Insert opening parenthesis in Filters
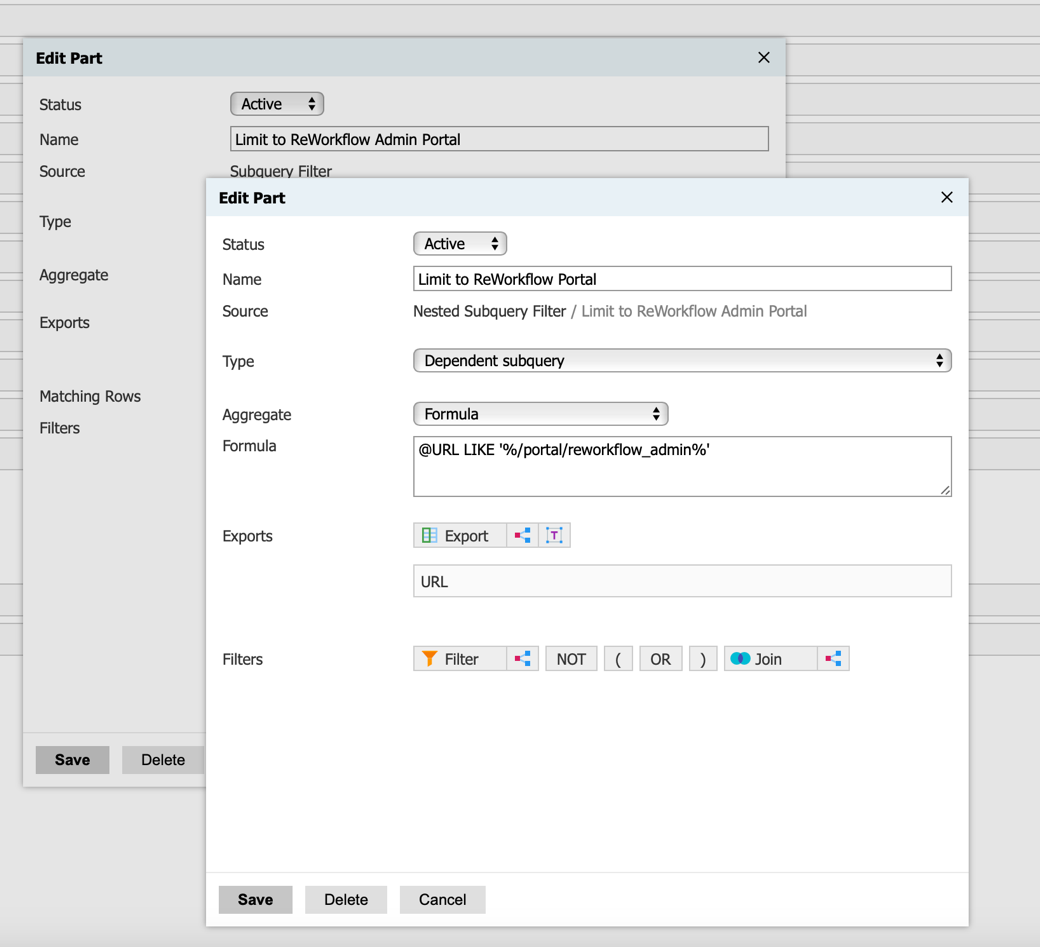Screen dimensions: 1040x947 [618, 659]
